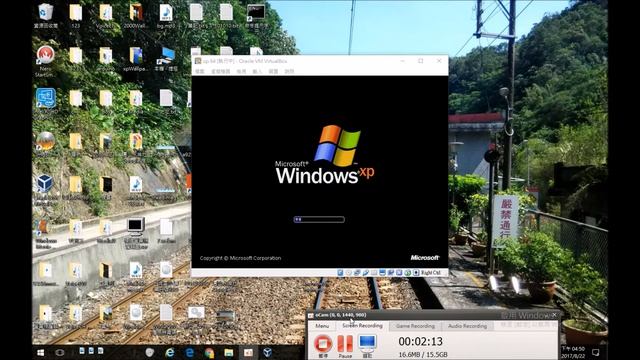640x360 pixels.
Task: Switch to the Audio Recording tab
Action: [467, 326]
